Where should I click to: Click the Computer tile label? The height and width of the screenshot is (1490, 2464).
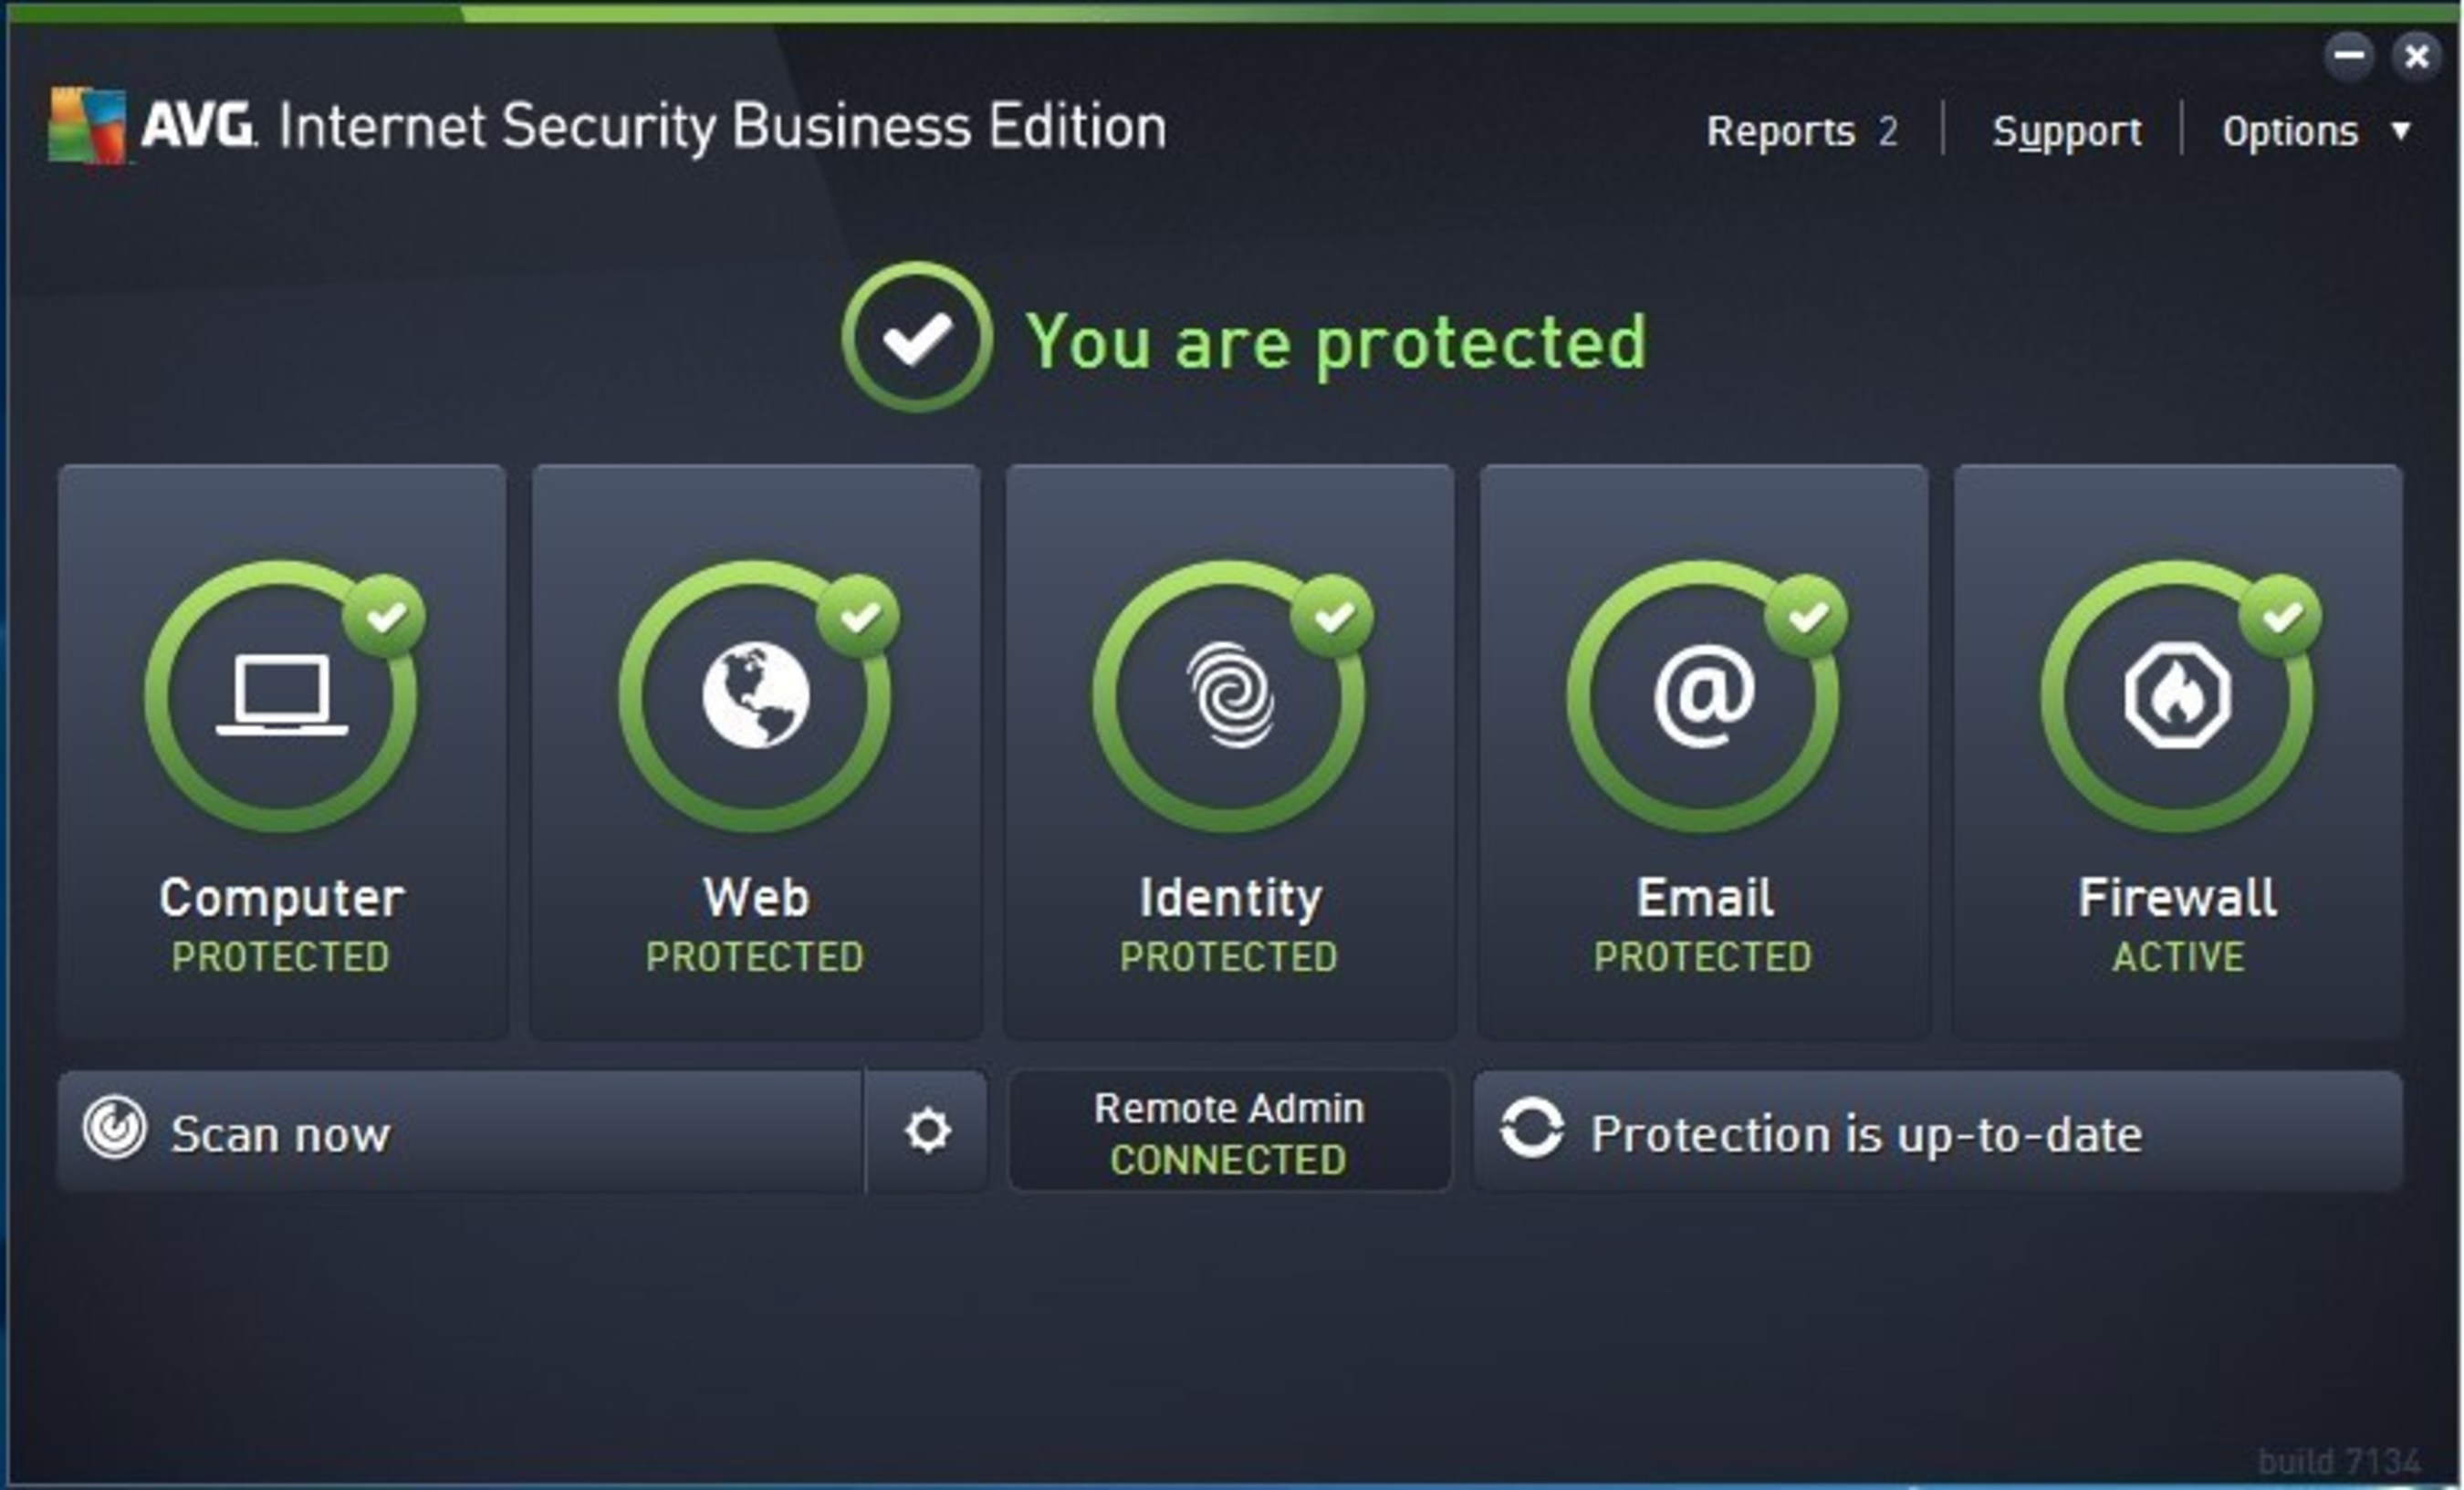[282, 898]
